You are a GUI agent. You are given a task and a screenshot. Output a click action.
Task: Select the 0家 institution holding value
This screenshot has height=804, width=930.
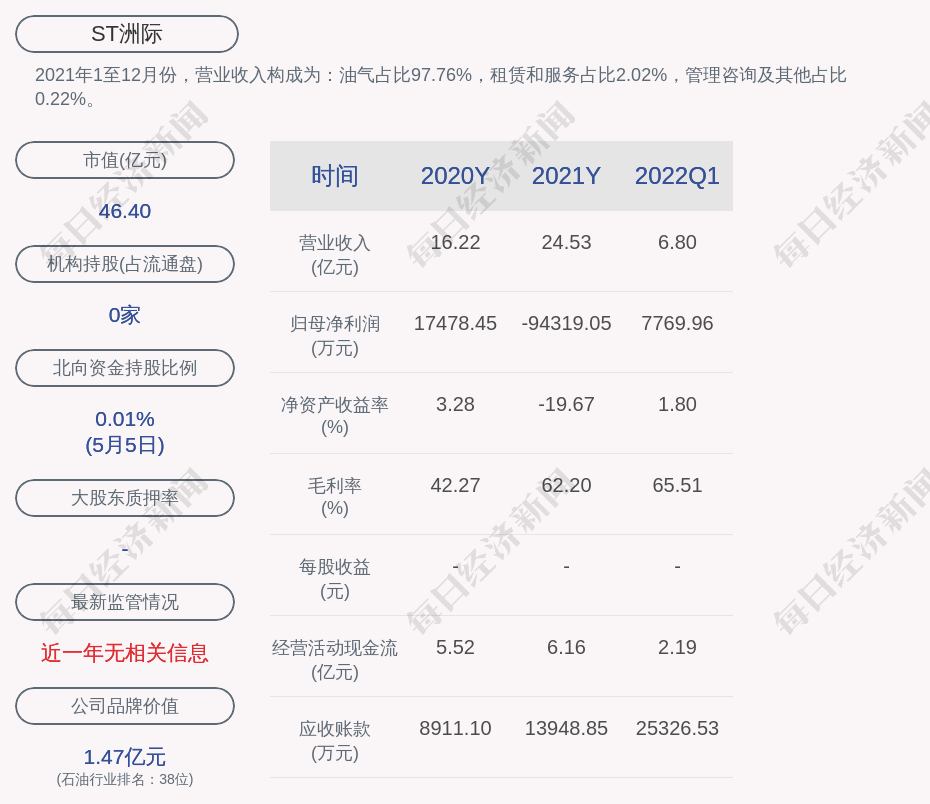125,315
